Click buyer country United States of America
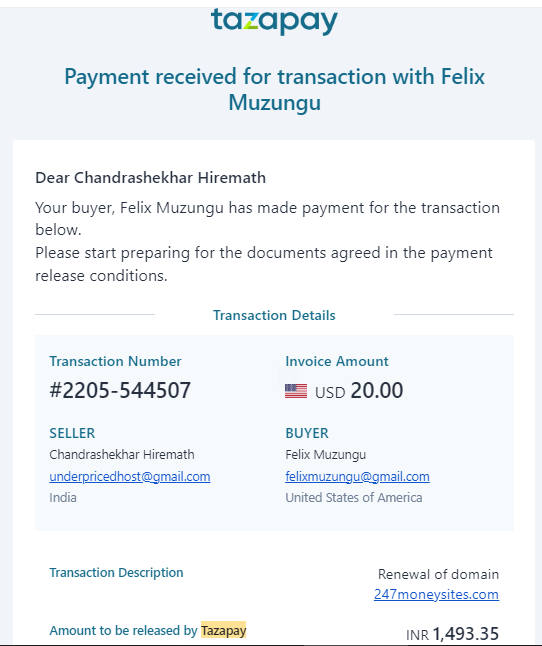542x646 pixels. 354,497
